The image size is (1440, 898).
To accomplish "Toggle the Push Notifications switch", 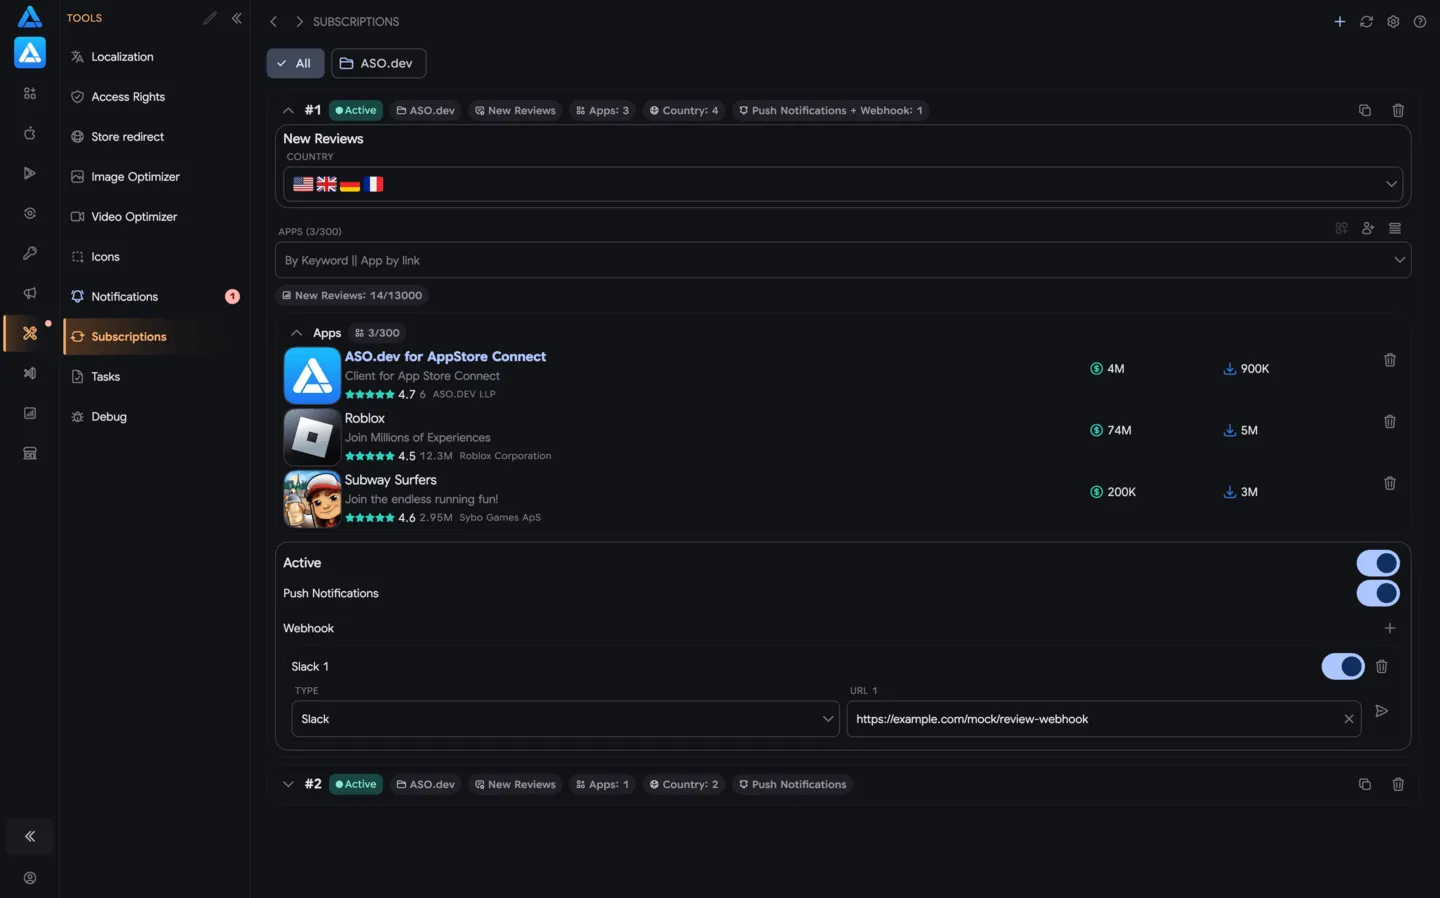I will click(1378, 593).
